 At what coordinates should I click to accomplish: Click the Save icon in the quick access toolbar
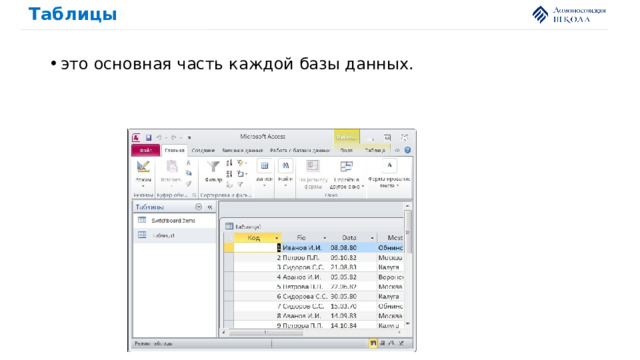point(149,138)
